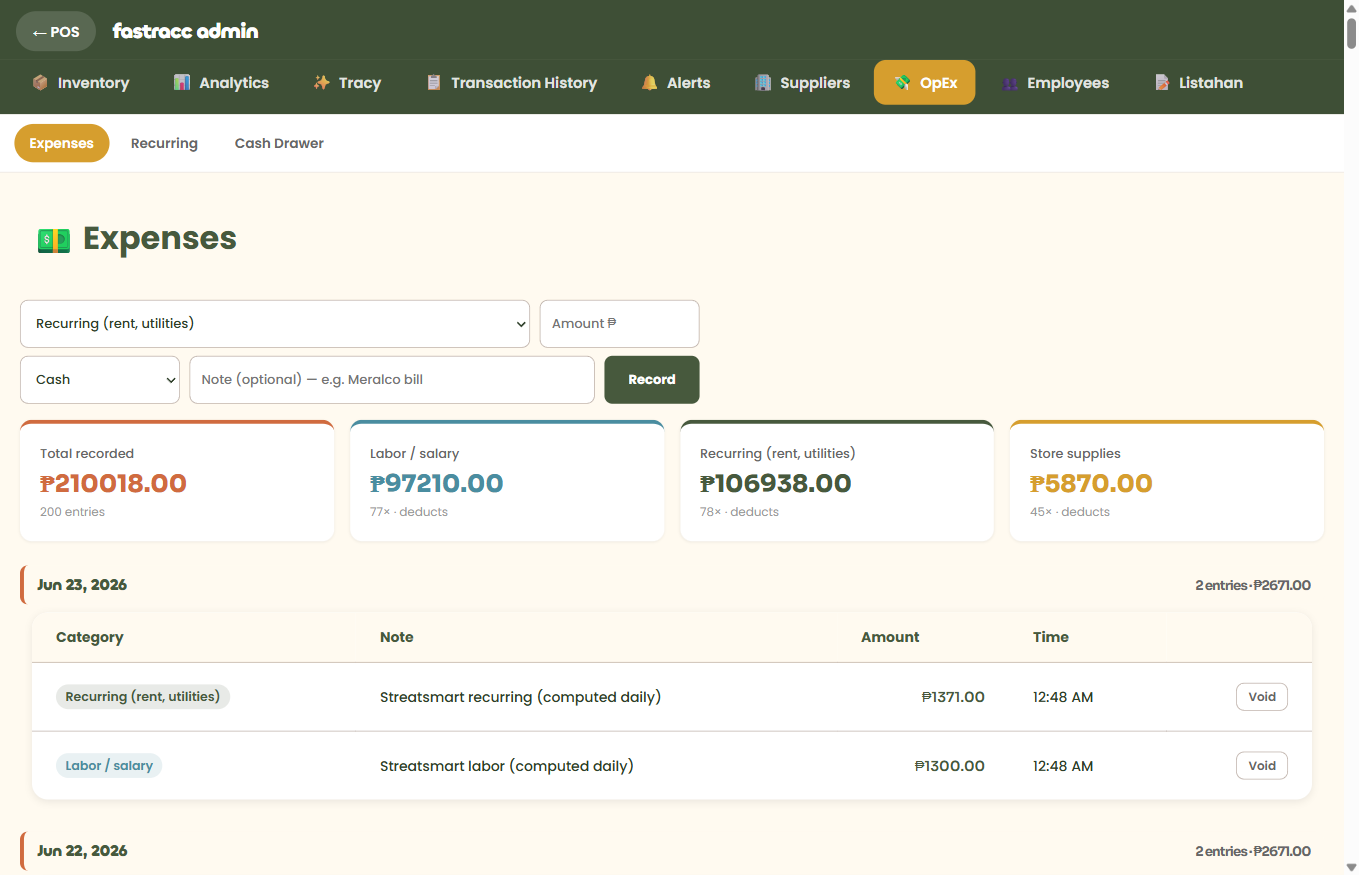This screenshot has width=1359, height=875.
Task: Click the Tracy sparkle icon
Action: [321, 83]
